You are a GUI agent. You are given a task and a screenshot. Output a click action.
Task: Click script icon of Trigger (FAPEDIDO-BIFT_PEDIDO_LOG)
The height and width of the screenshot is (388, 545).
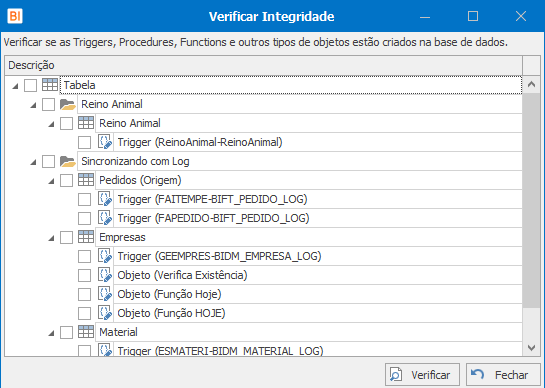(105, 218)
